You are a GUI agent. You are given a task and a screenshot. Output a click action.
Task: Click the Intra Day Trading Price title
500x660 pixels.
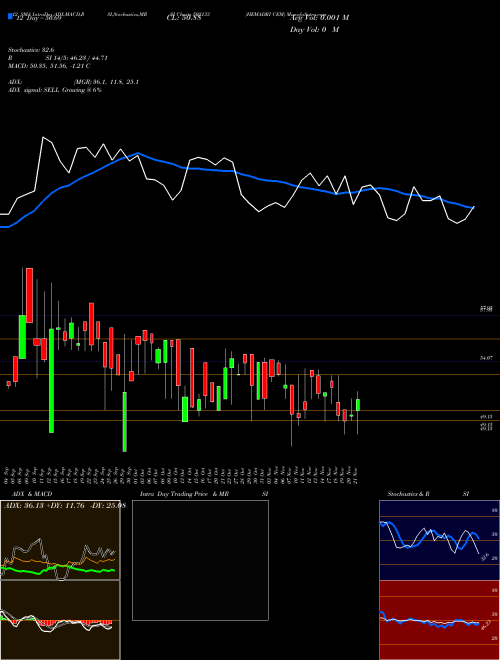[204, 494]
